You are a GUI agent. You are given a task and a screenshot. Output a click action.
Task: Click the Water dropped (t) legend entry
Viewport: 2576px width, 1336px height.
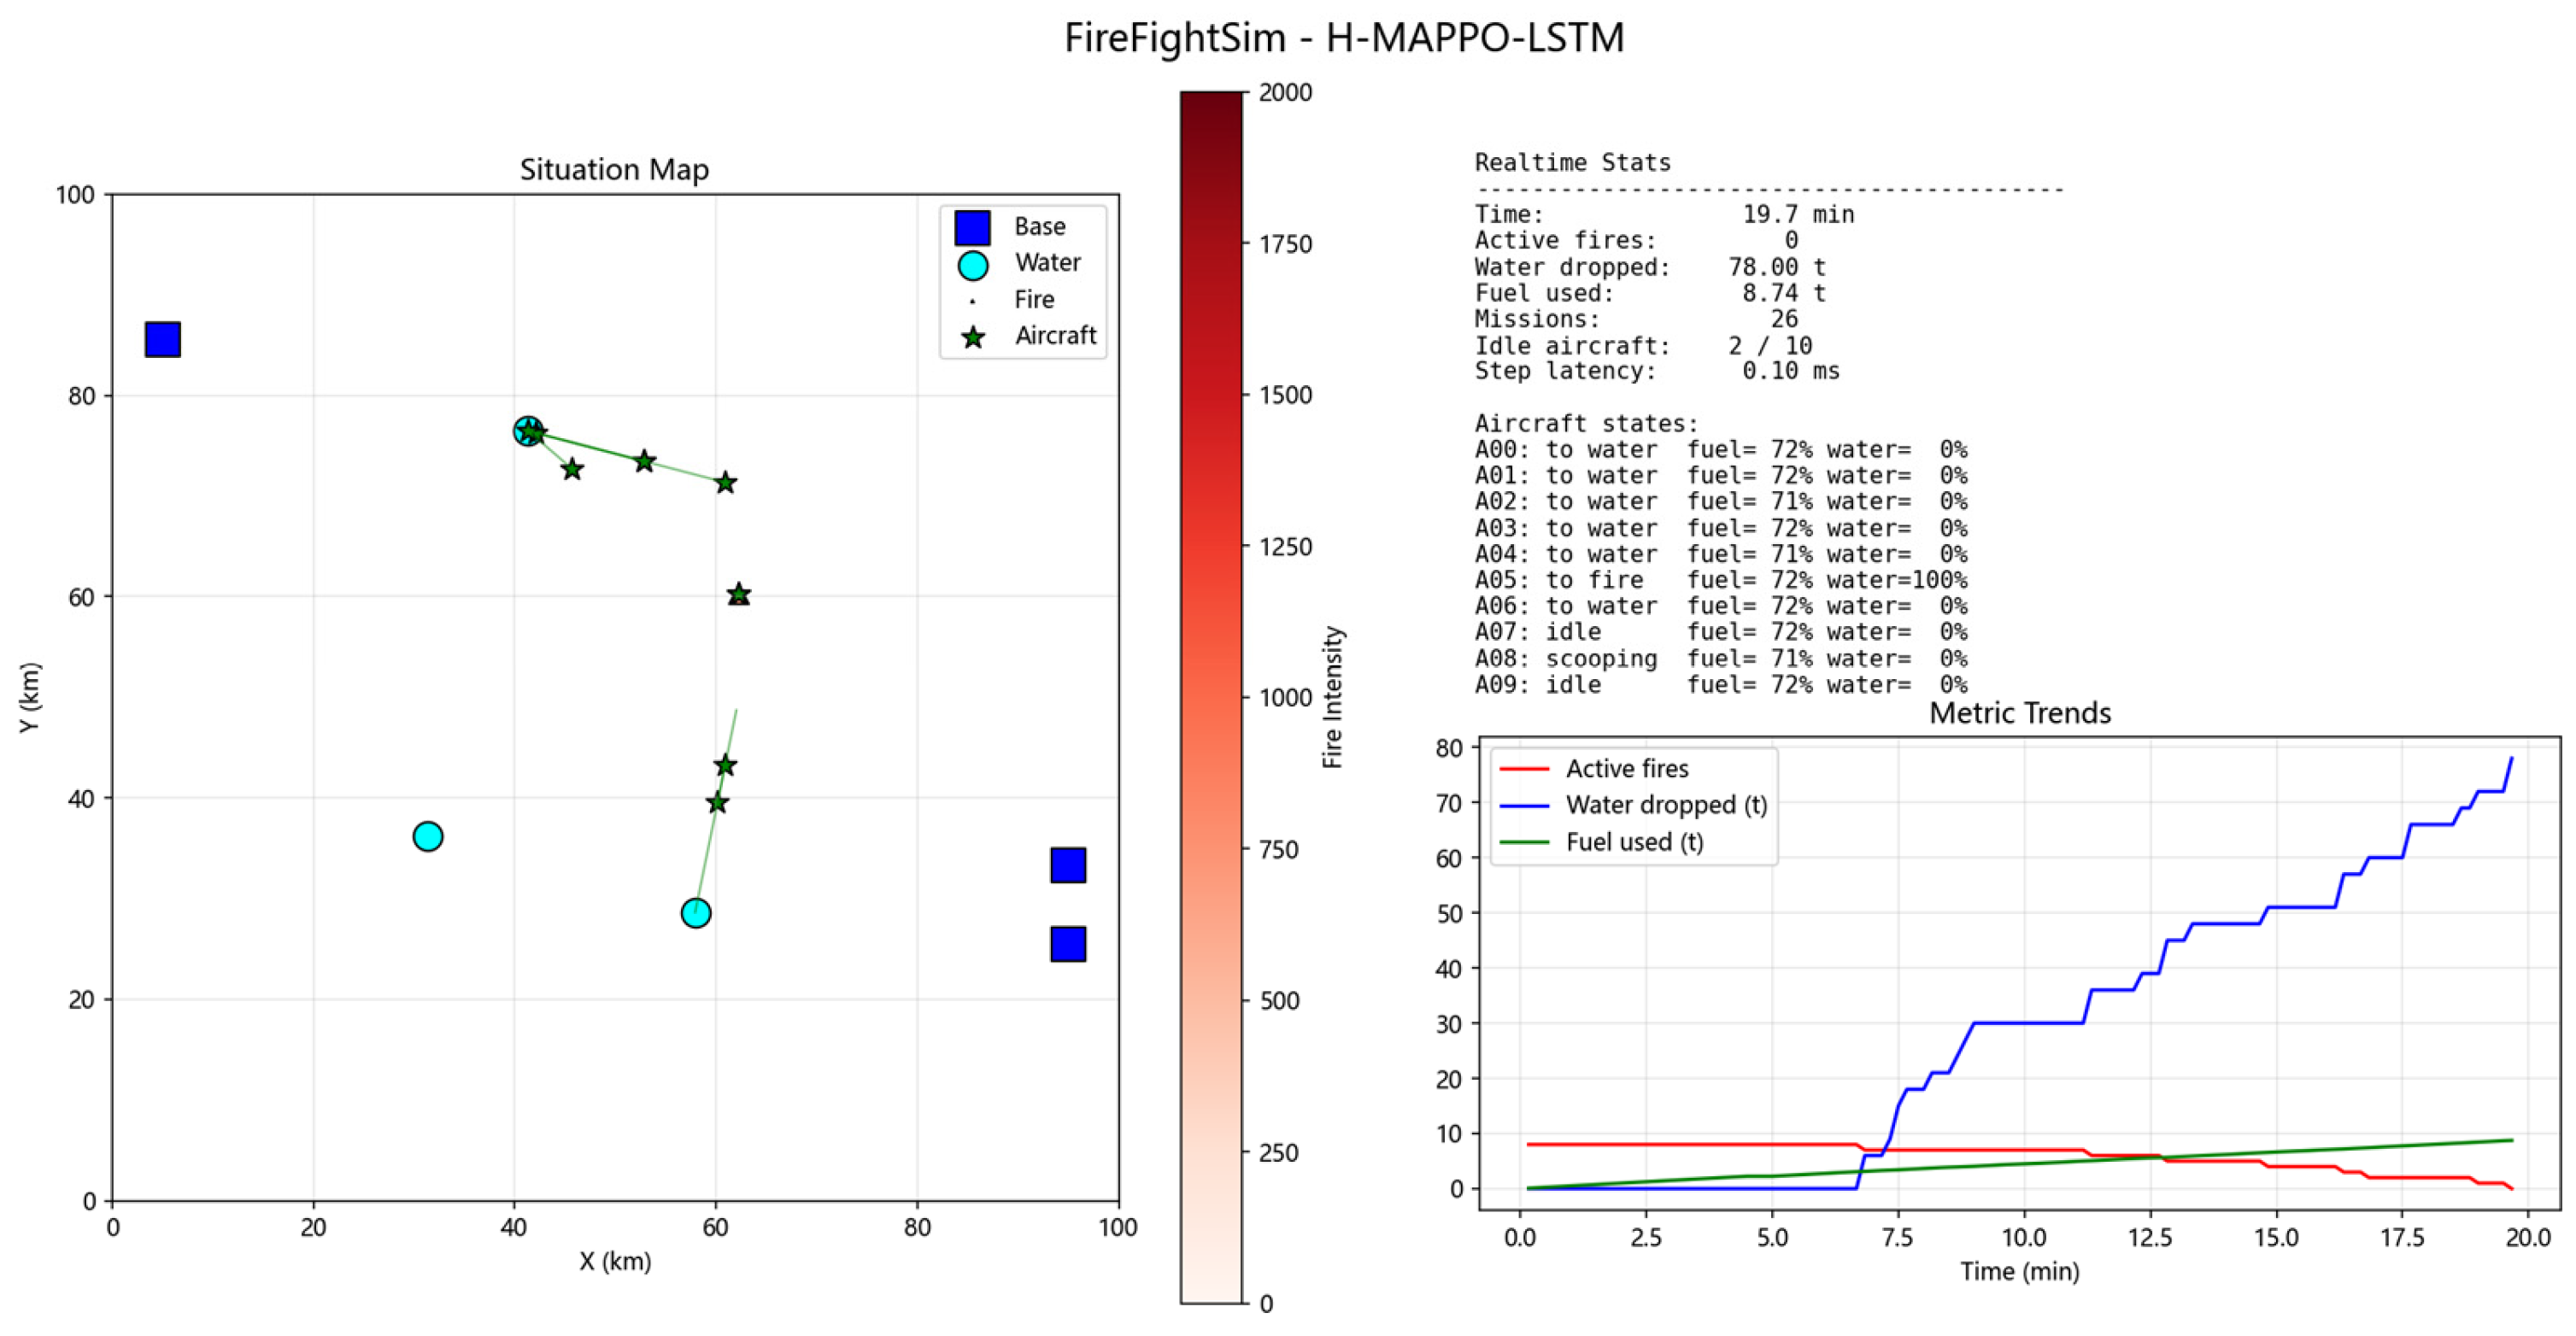pos(1633,805)
